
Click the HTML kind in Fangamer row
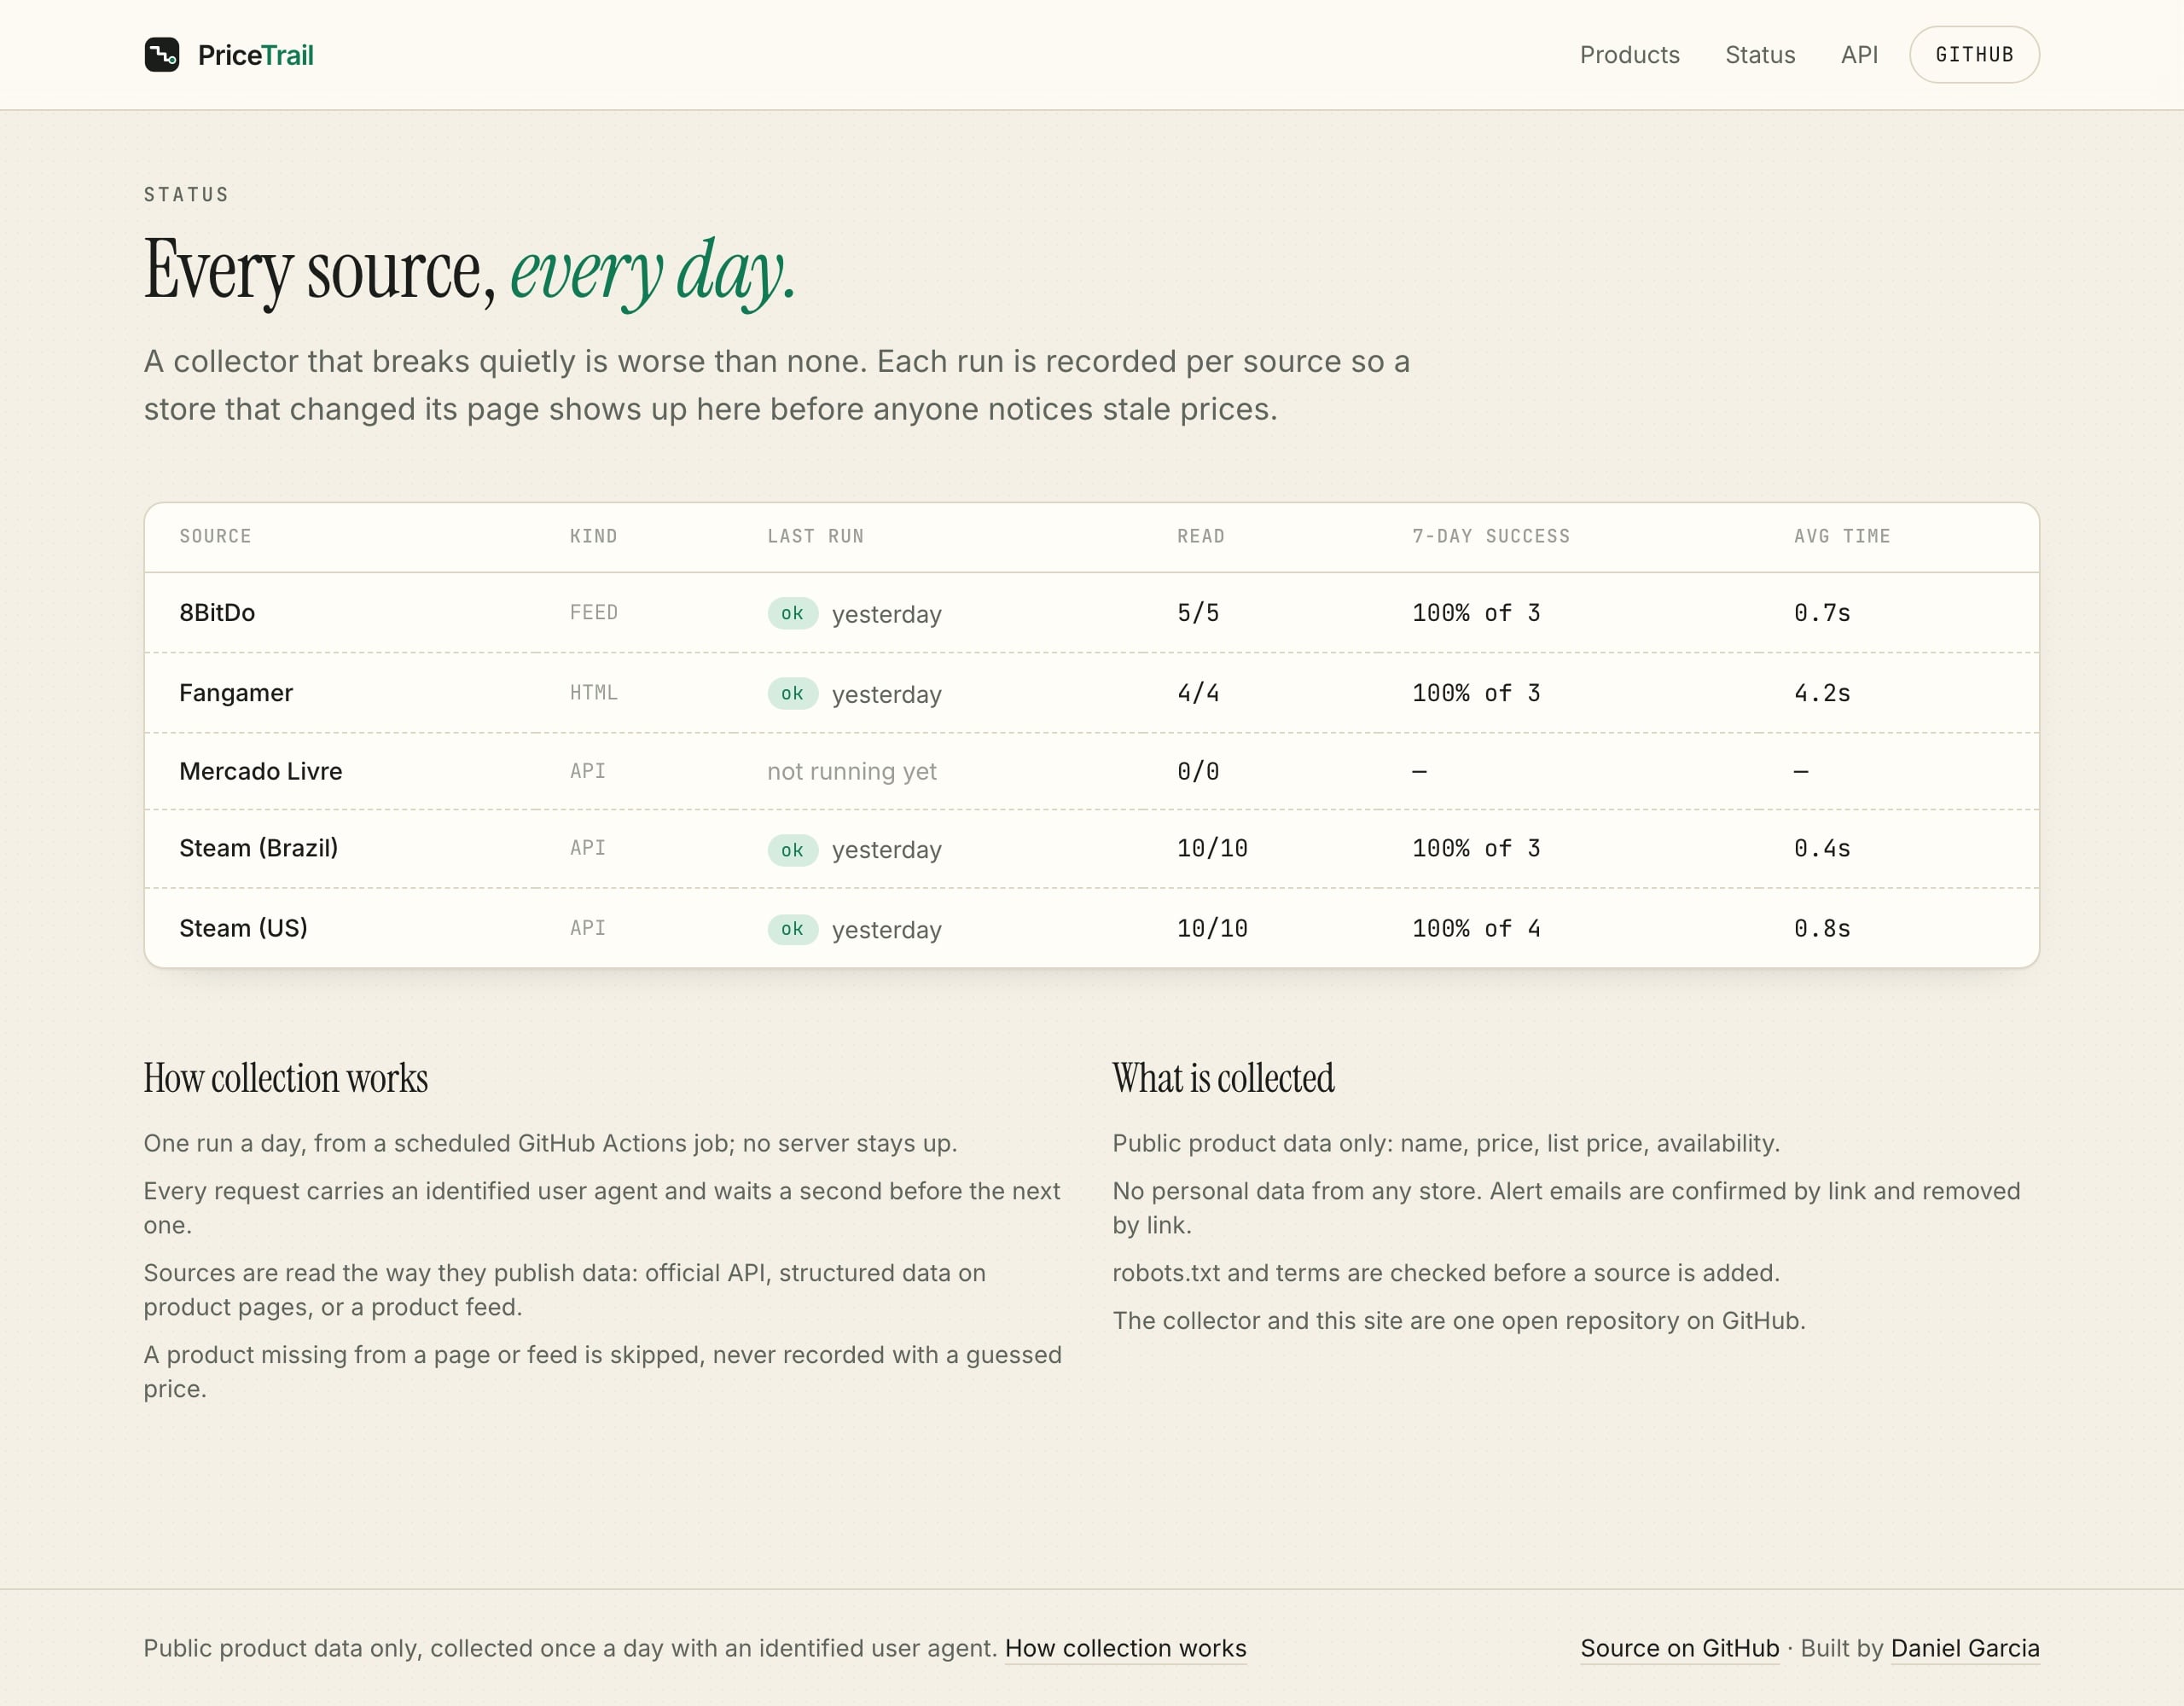(x=593, y=692)
